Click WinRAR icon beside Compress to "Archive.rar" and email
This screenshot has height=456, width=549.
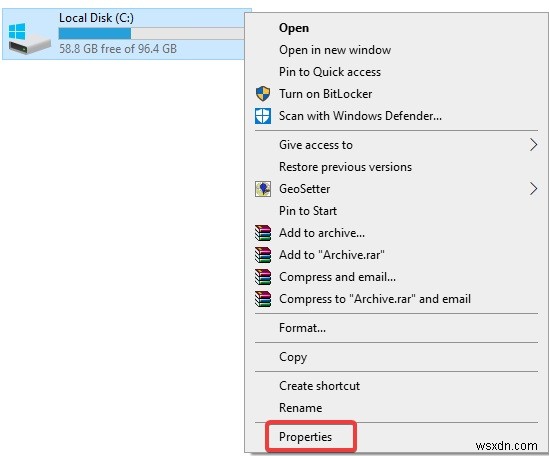(263, 299)
